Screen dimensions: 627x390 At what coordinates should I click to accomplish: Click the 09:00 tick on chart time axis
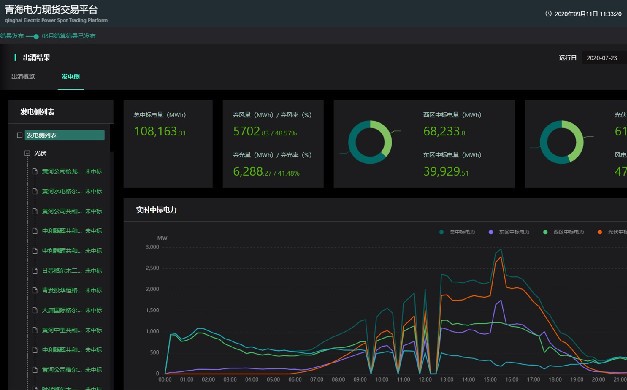pyautogui.click(x=360, y=380)
